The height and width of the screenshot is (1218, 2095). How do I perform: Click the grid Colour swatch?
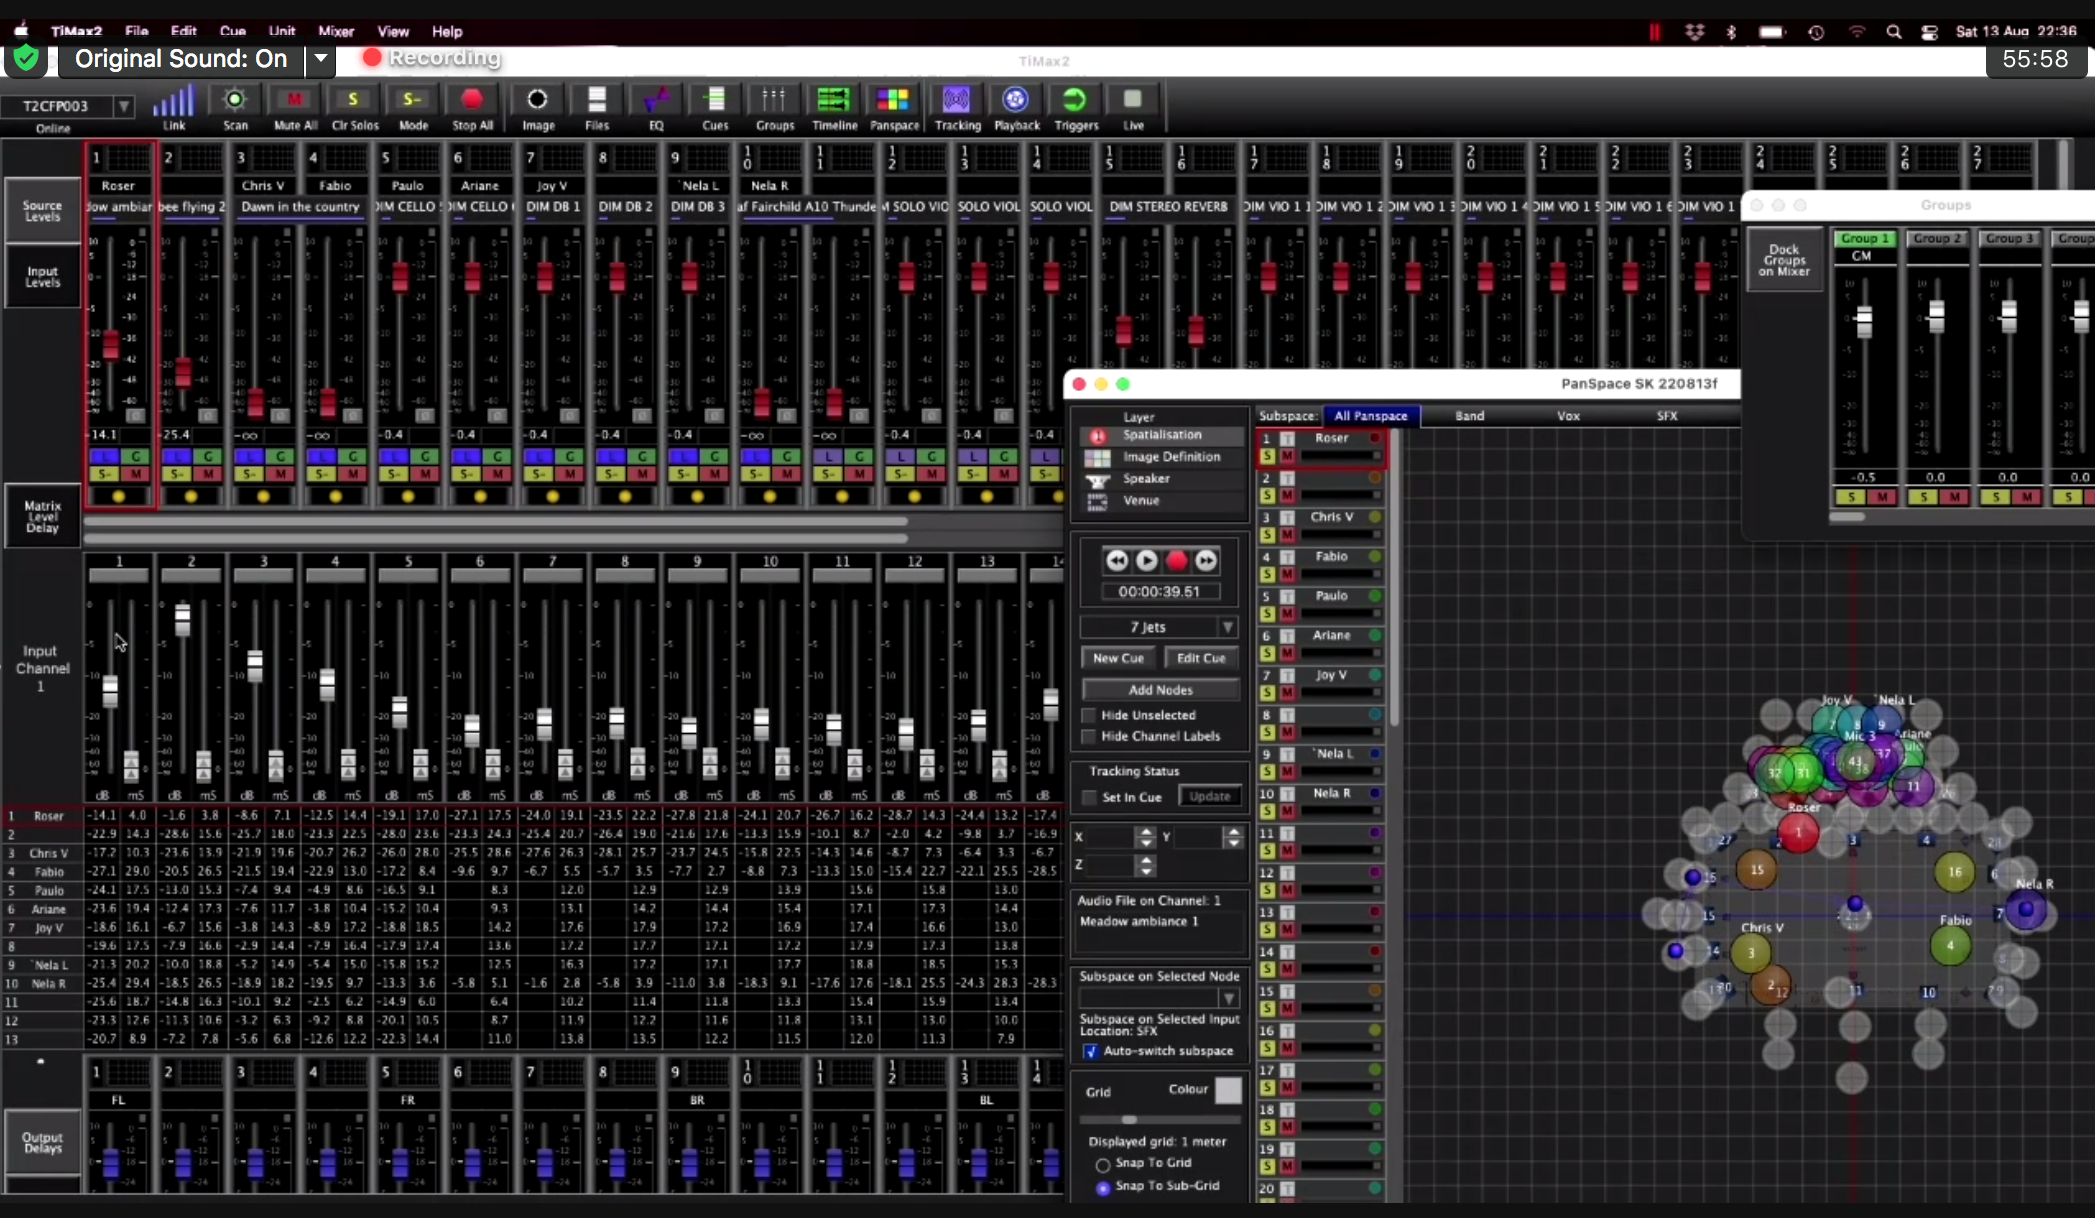click(1228, 1090)
